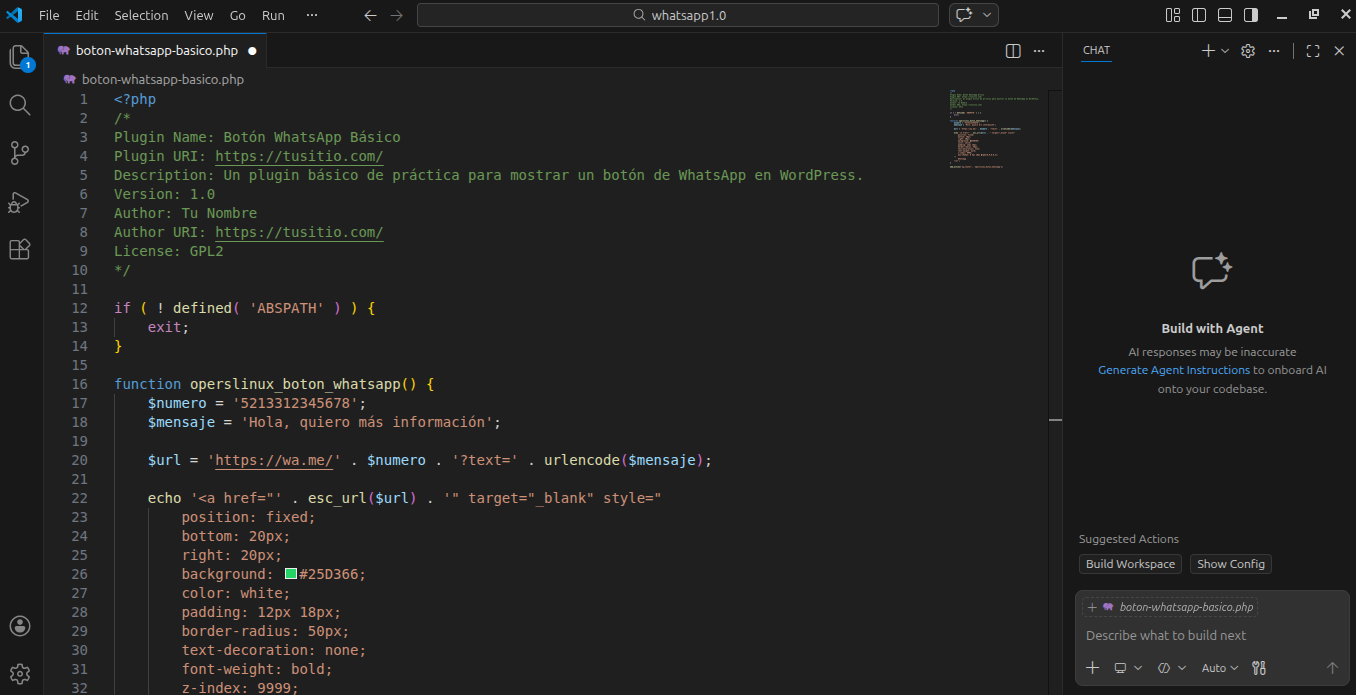Open the Auto model picker dropdown

click(1220, 668)
